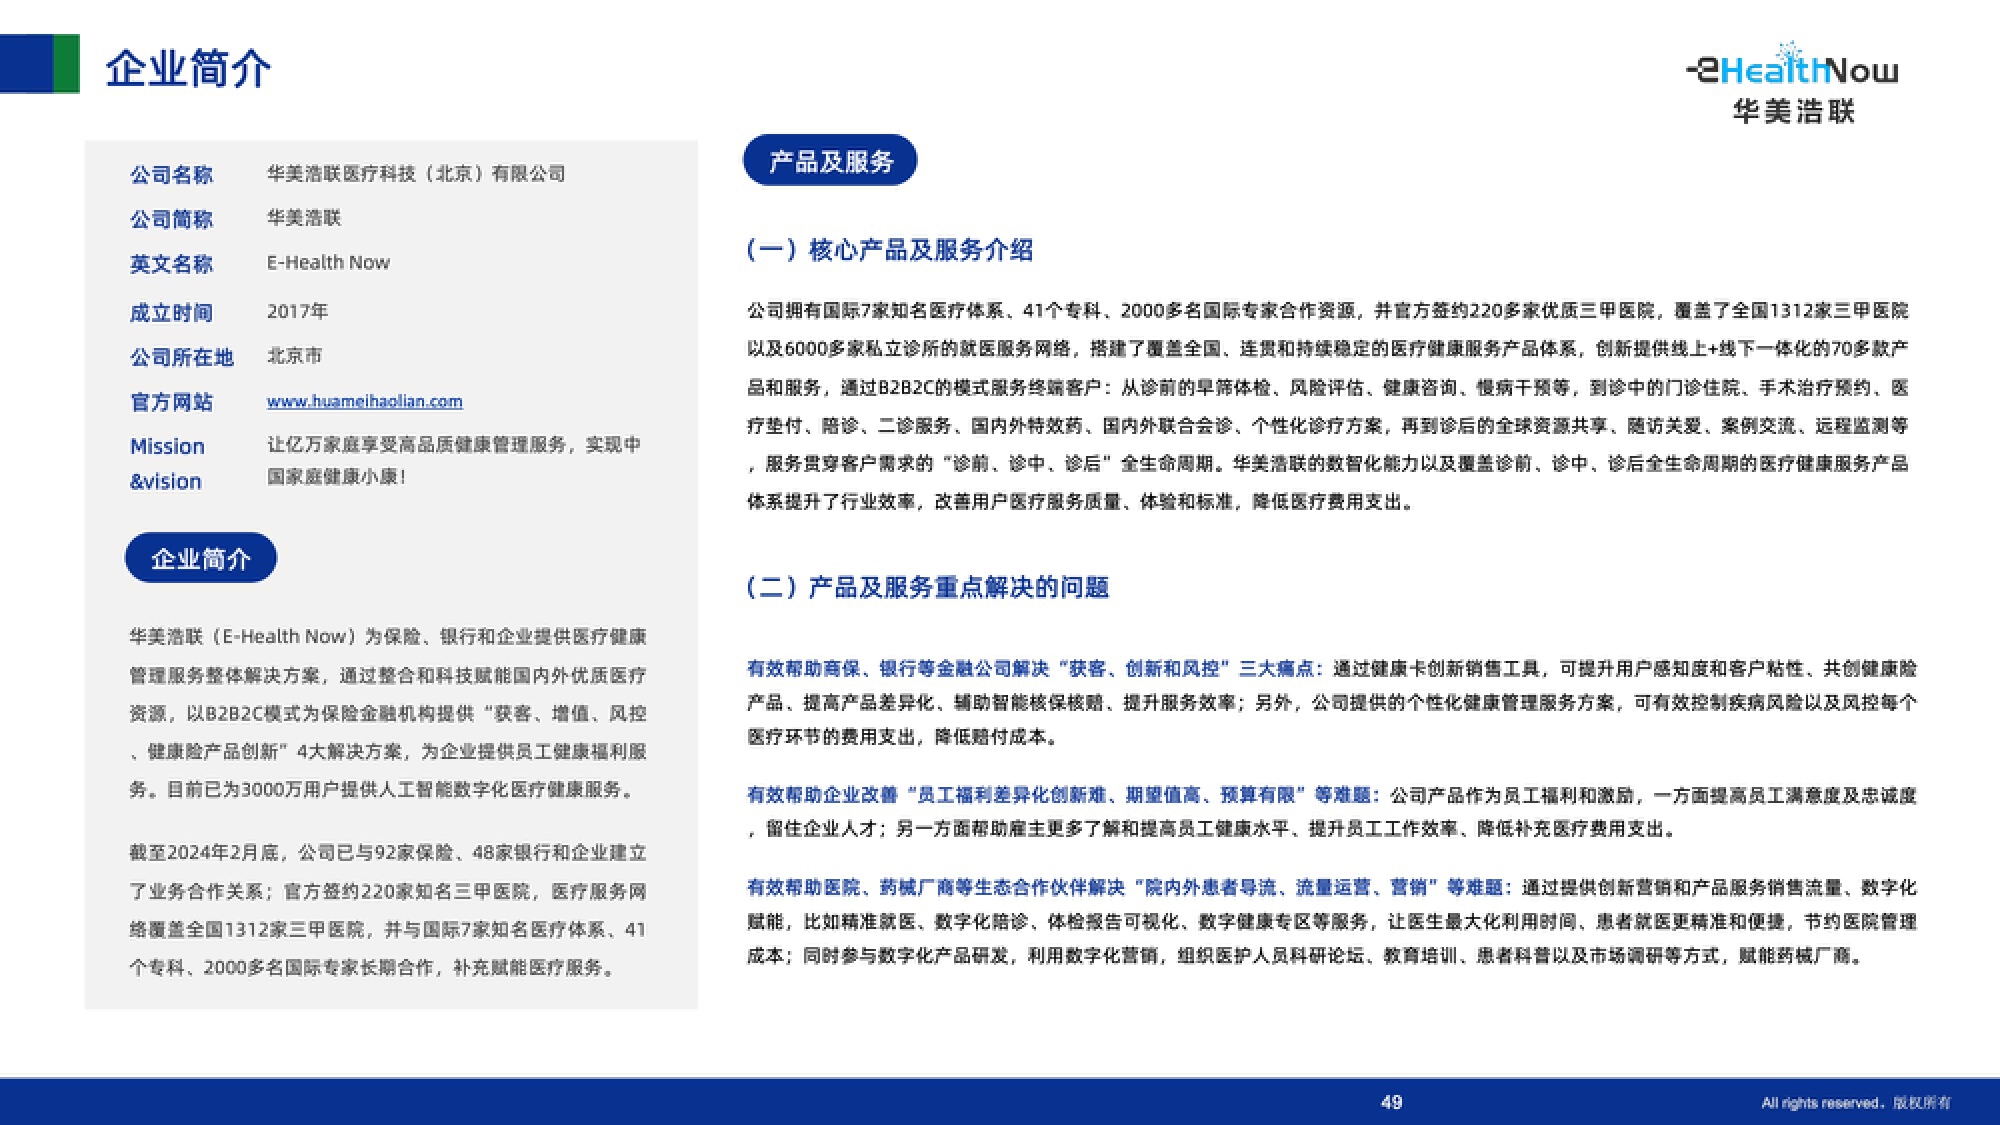
Task: Click the 公司名称 label
Action: 171,175
